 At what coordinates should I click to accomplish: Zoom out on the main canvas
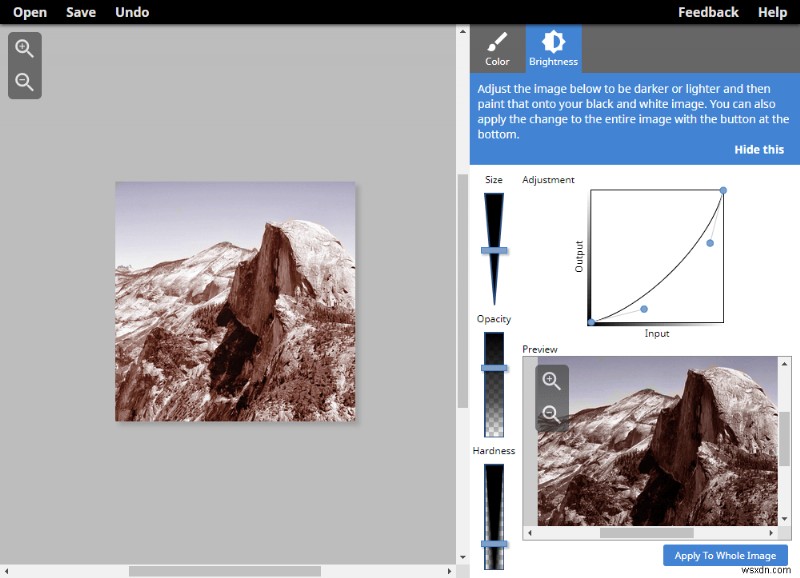pos(24,82)
